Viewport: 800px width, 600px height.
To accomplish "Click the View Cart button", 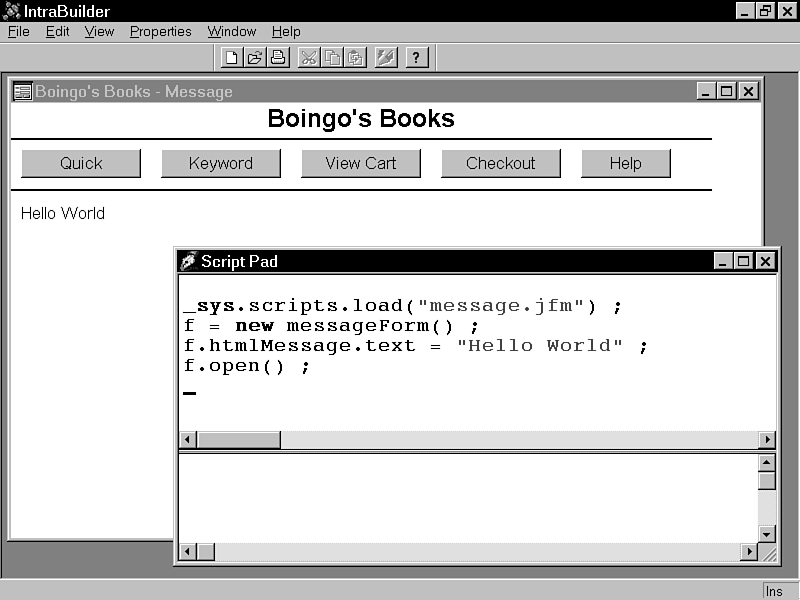I will 361,163.
